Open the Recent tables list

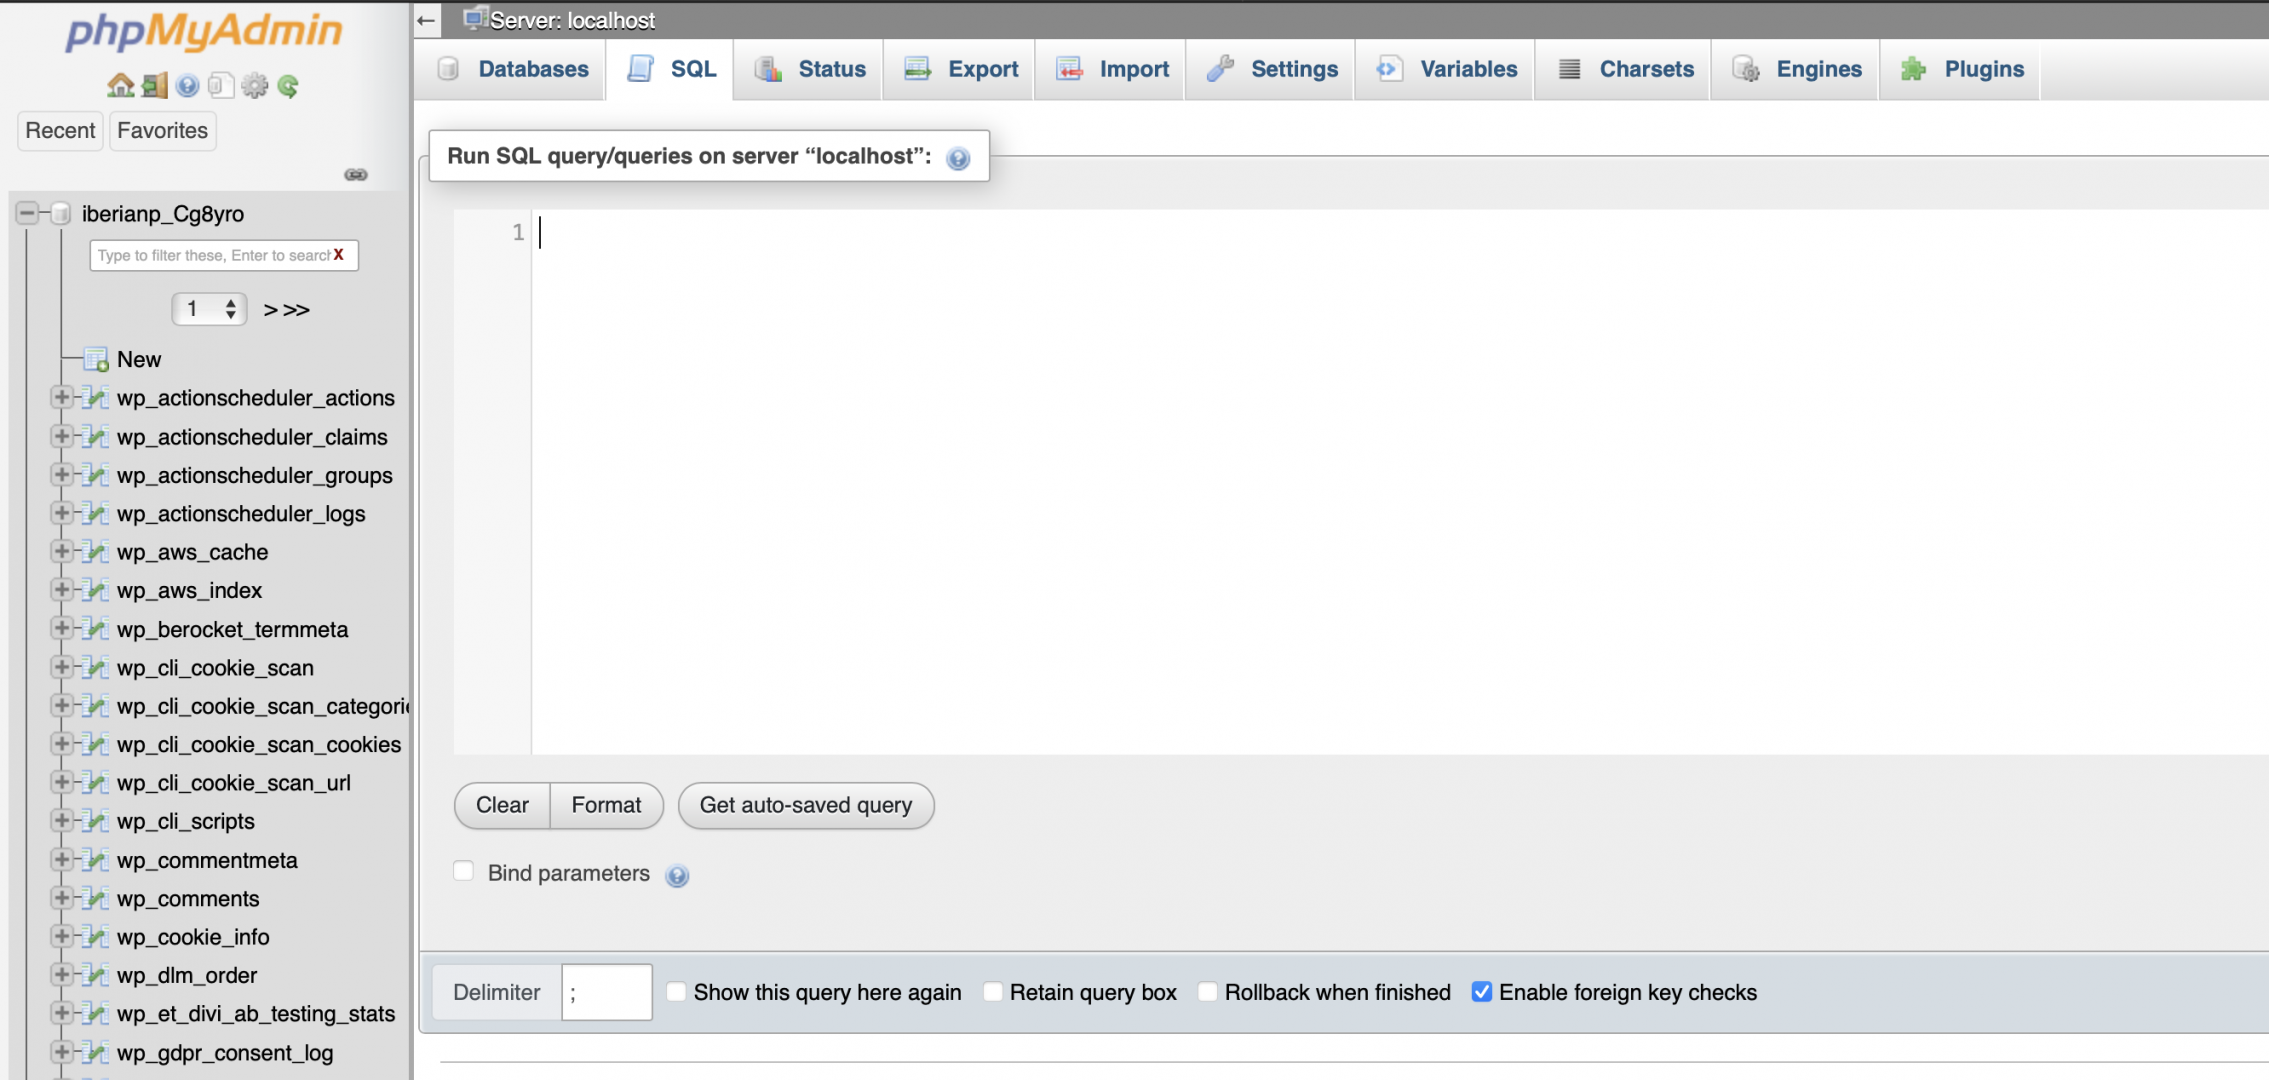[60, 131]
